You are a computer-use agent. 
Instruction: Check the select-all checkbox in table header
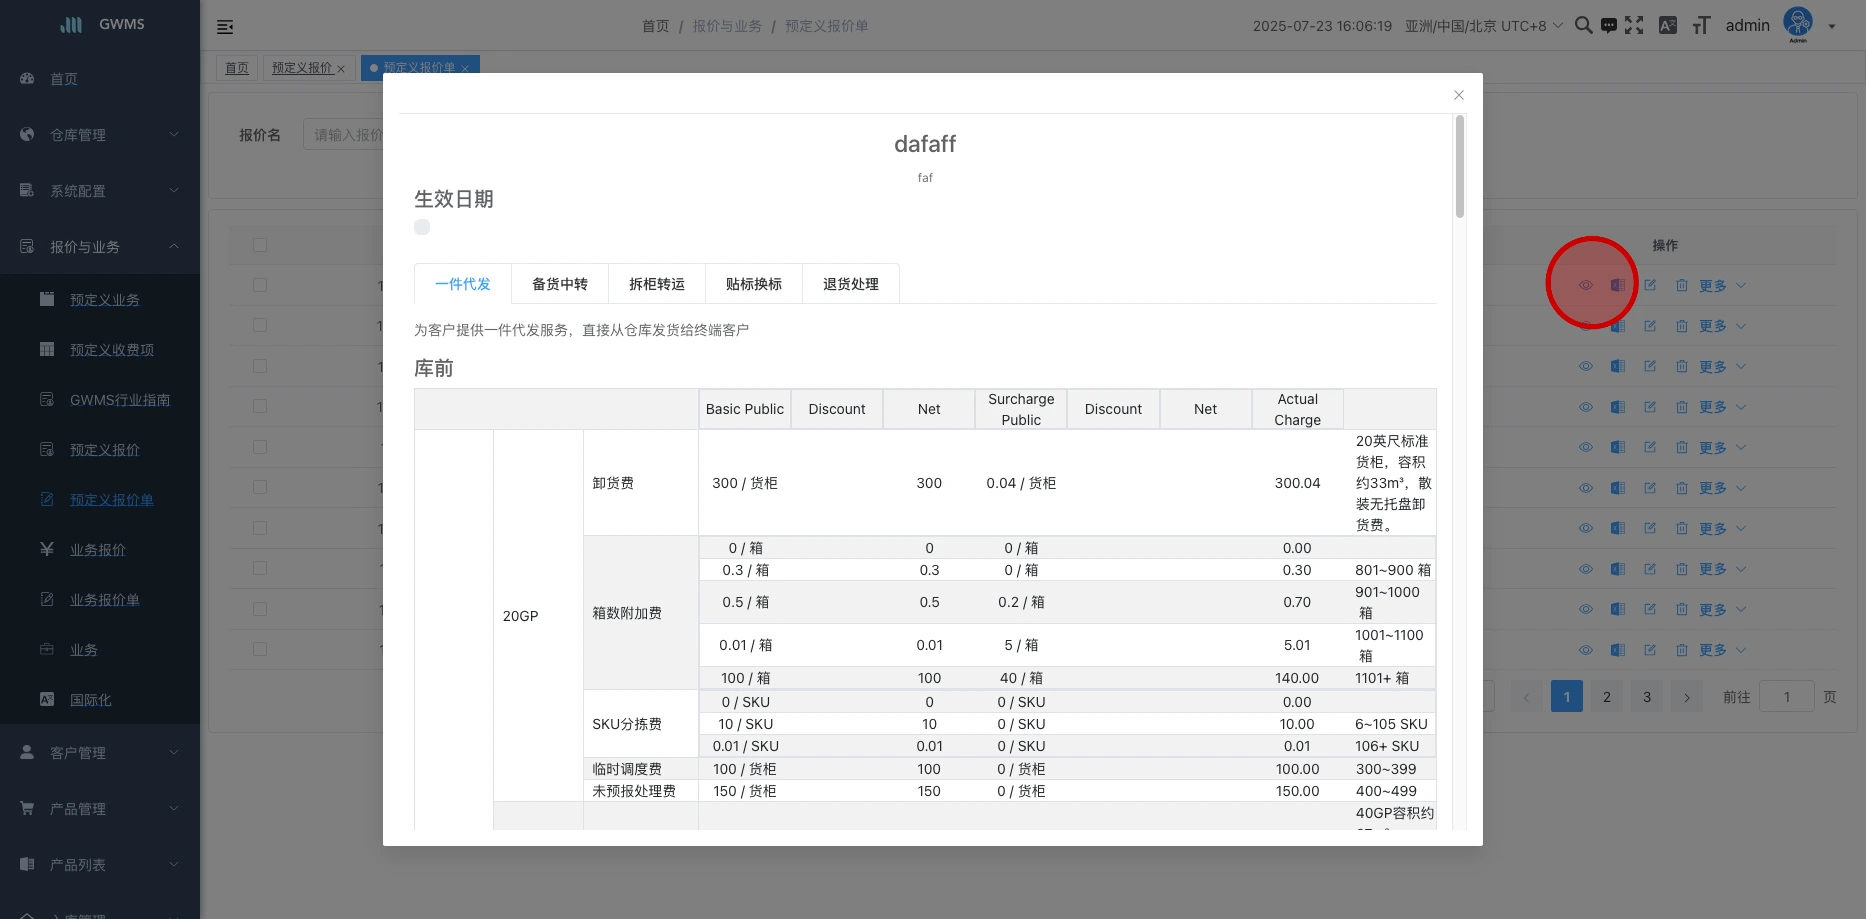point(260,245)
